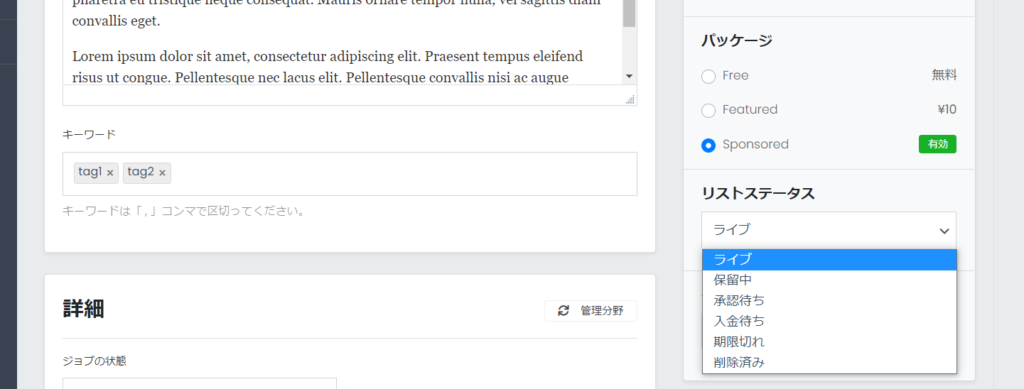Remove the tag2 keyword chip
1024x389 pixels.
coord(162,173)
